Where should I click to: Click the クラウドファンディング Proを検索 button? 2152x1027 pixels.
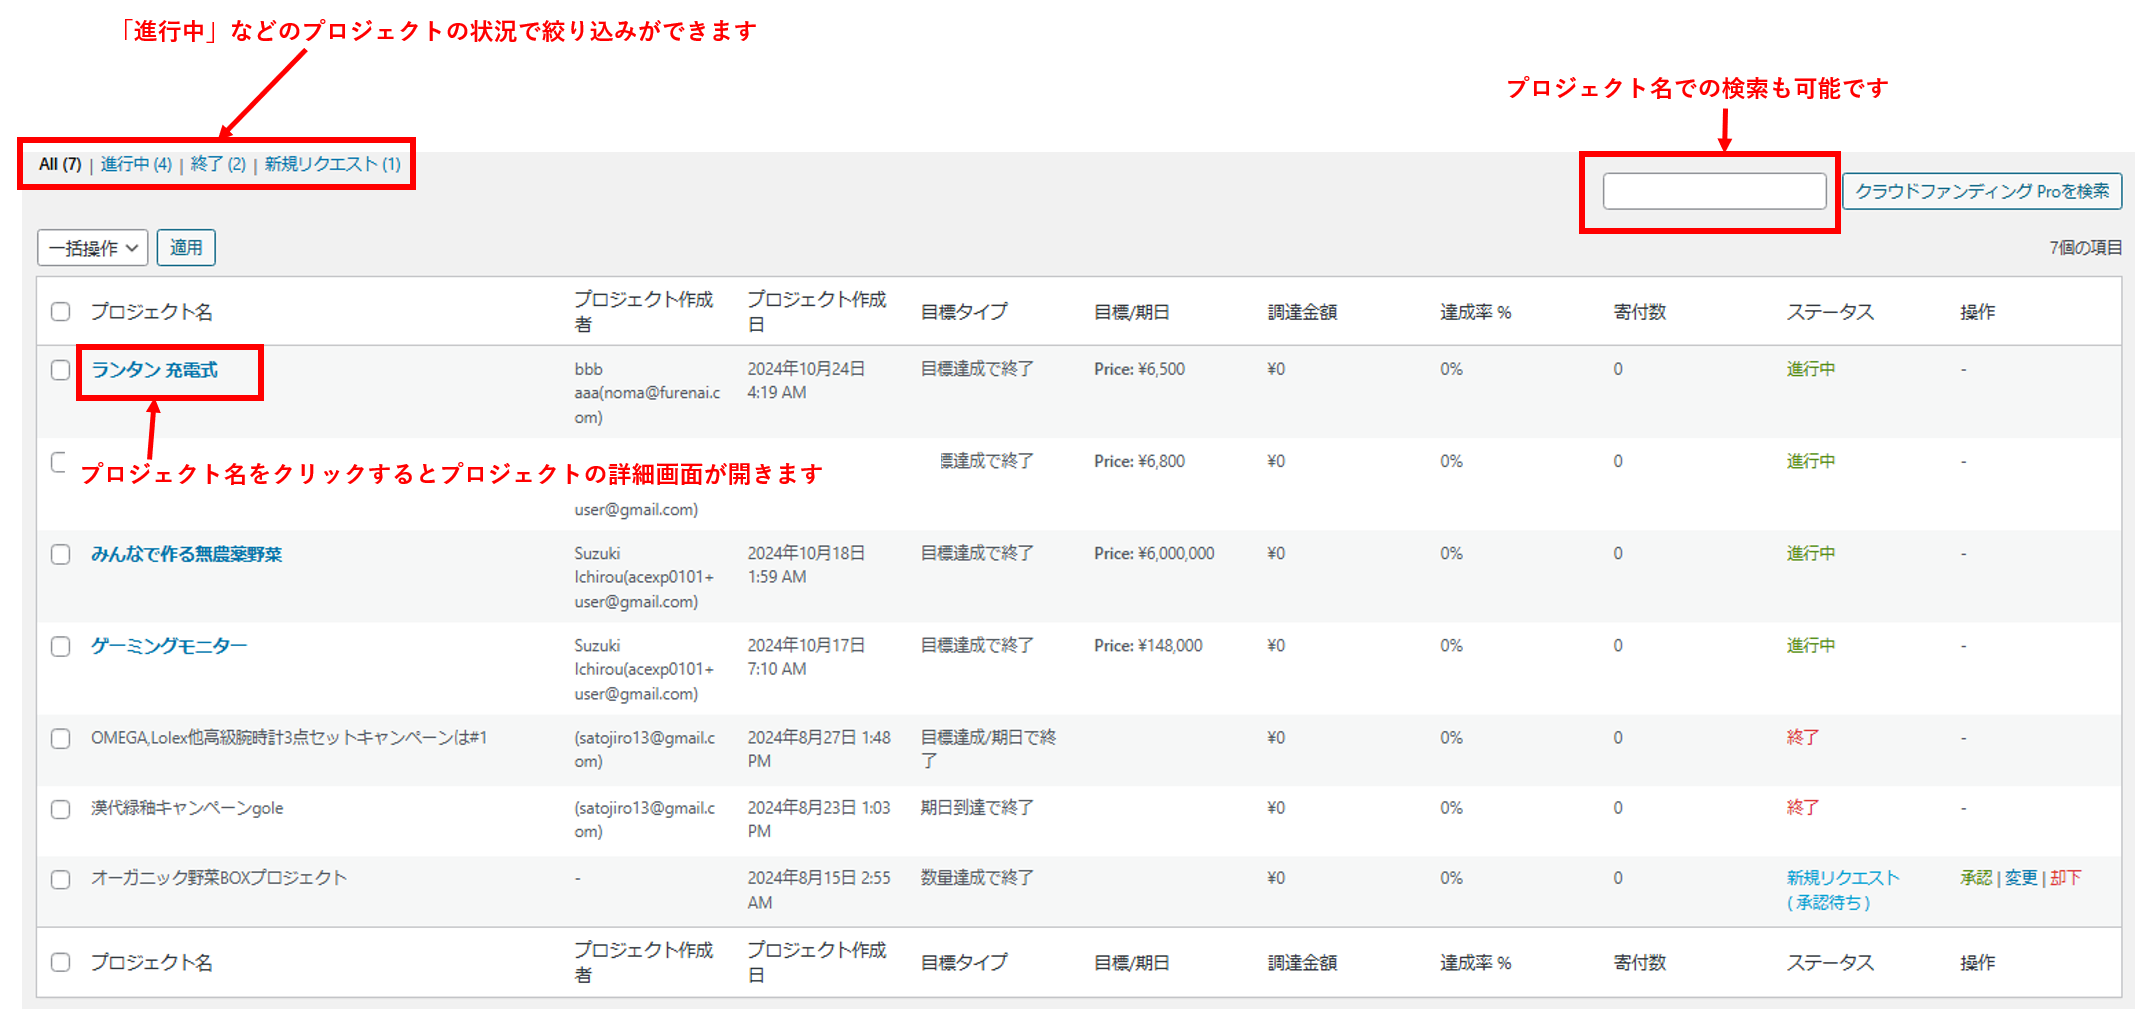pos(1981,191)
